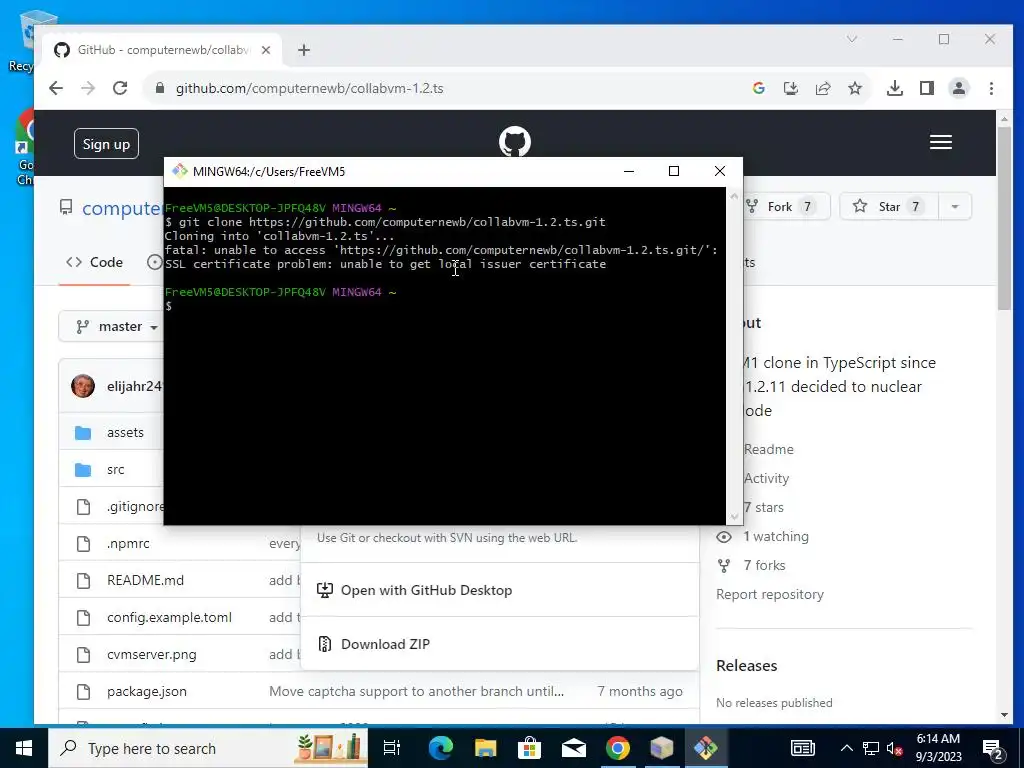Click the Activity link

[x=767, y=479]
